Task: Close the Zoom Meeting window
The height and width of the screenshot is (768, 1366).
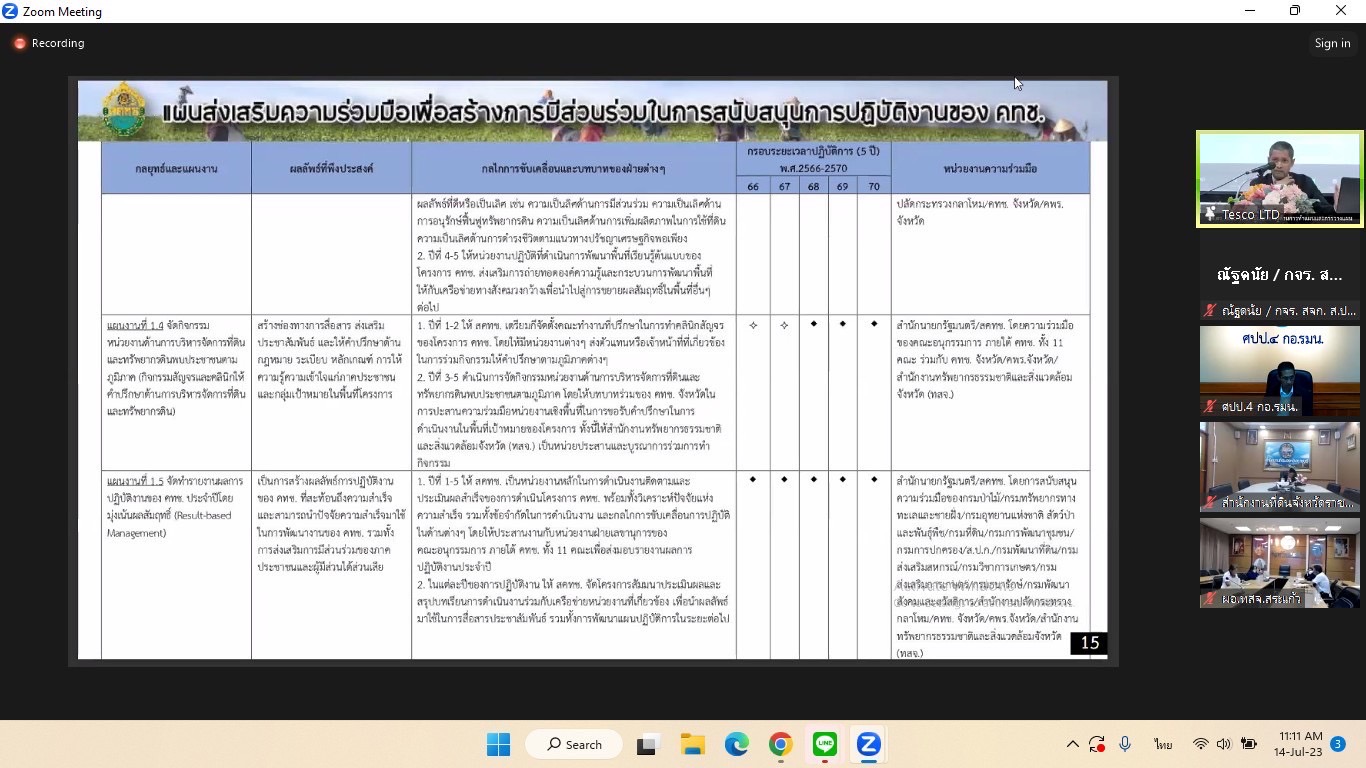Action: pyautogui.click(x=1341, y=11)
